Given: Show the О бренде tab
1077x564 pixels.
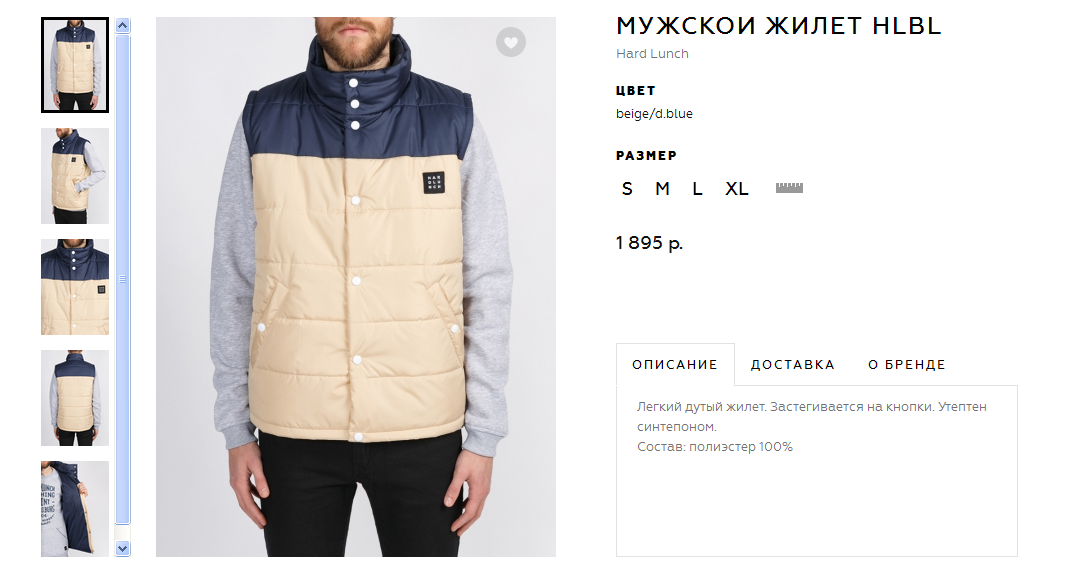Looking at the screenshot, I should coord(907,365).
